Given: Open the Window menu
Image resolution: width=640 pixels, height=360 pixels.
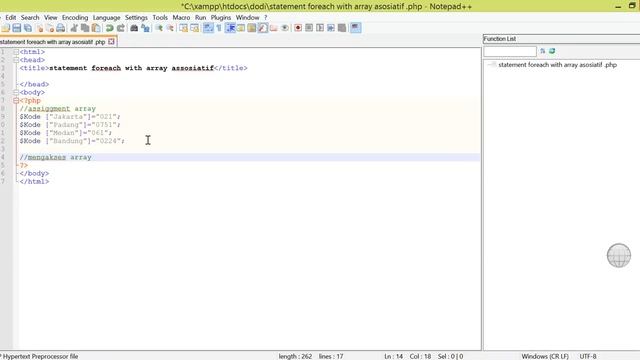Looking at the screenshot, I should (247, 18).
